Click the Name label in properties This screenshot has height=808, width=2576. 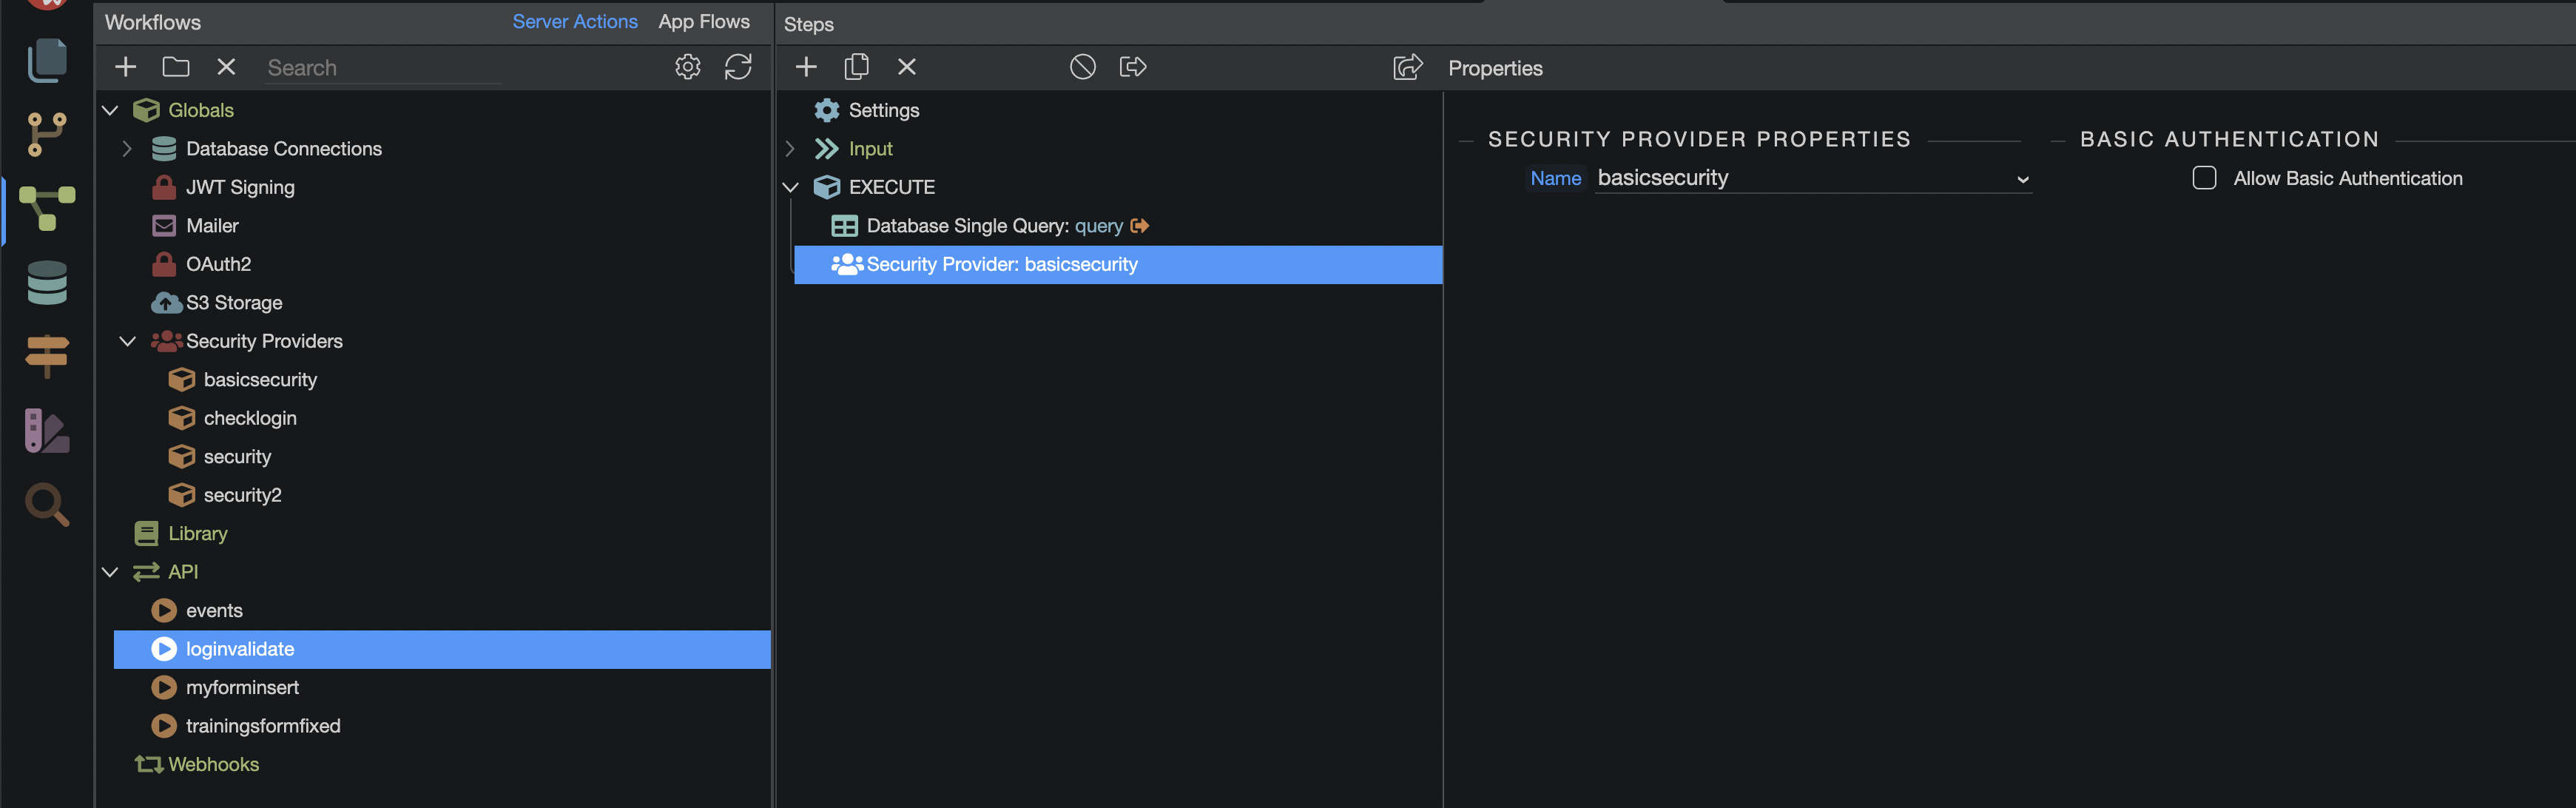(x=1556, y=178)
